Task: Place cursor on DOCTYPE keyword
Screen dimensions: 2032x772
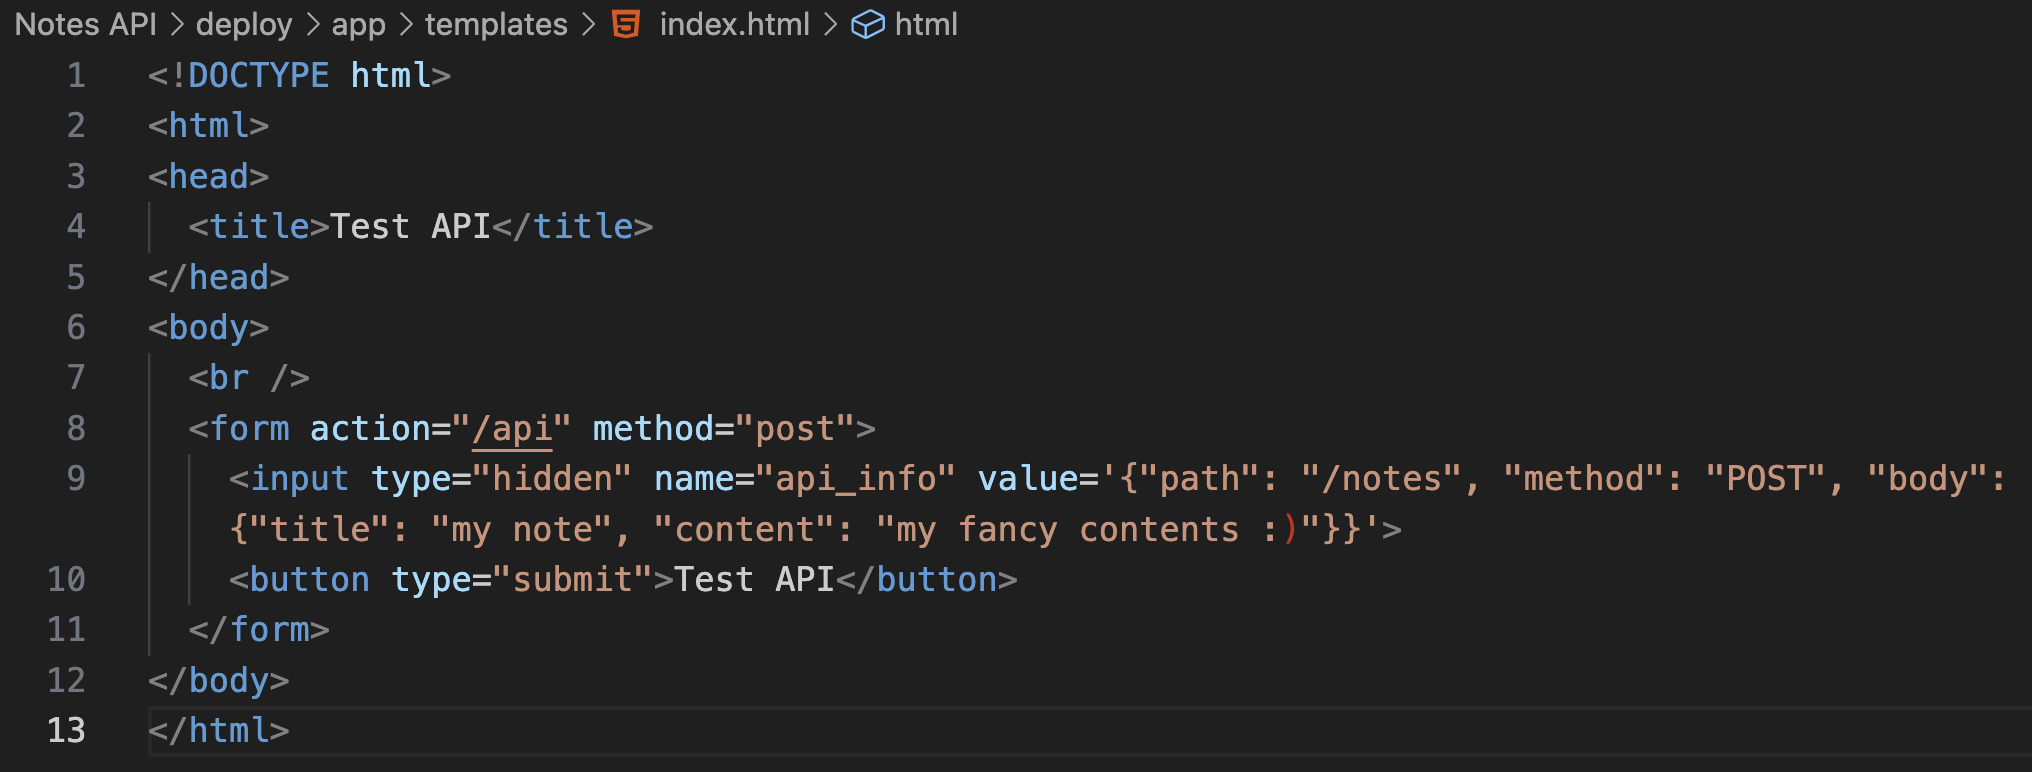Action: point(258,76)
